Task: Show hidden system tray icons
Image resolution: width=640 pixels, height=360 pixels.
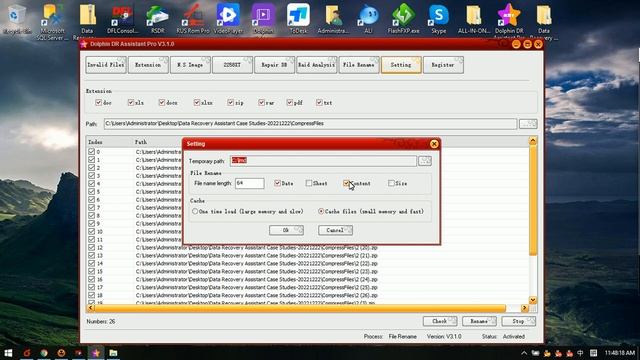Action: point(524,353)
